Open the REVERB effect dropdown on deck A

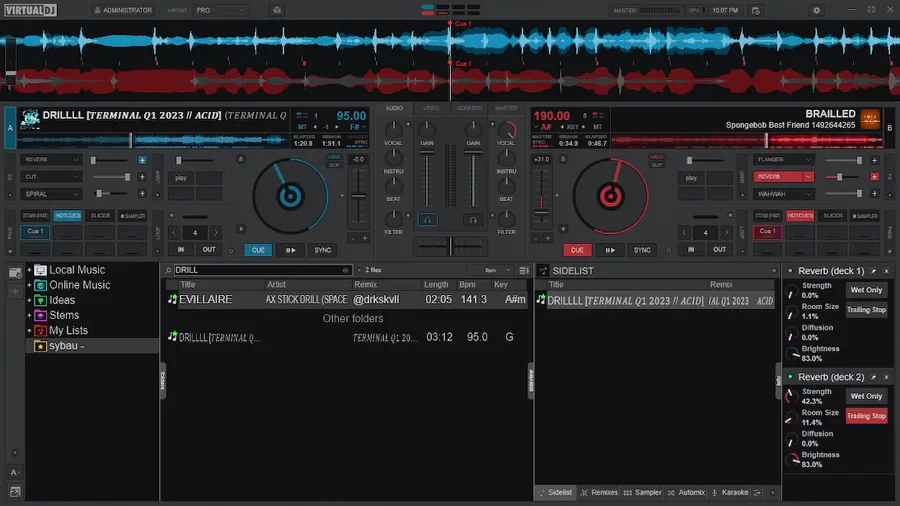pos(51,159)
